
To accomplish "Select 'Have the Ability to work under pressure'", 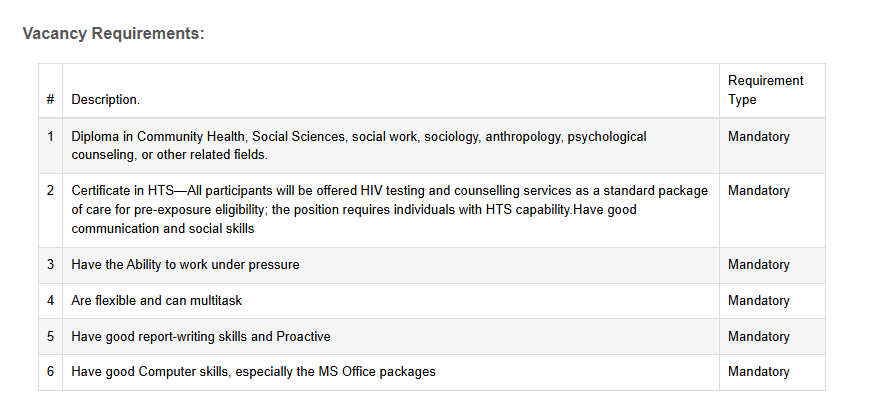I will coord(185,264).
